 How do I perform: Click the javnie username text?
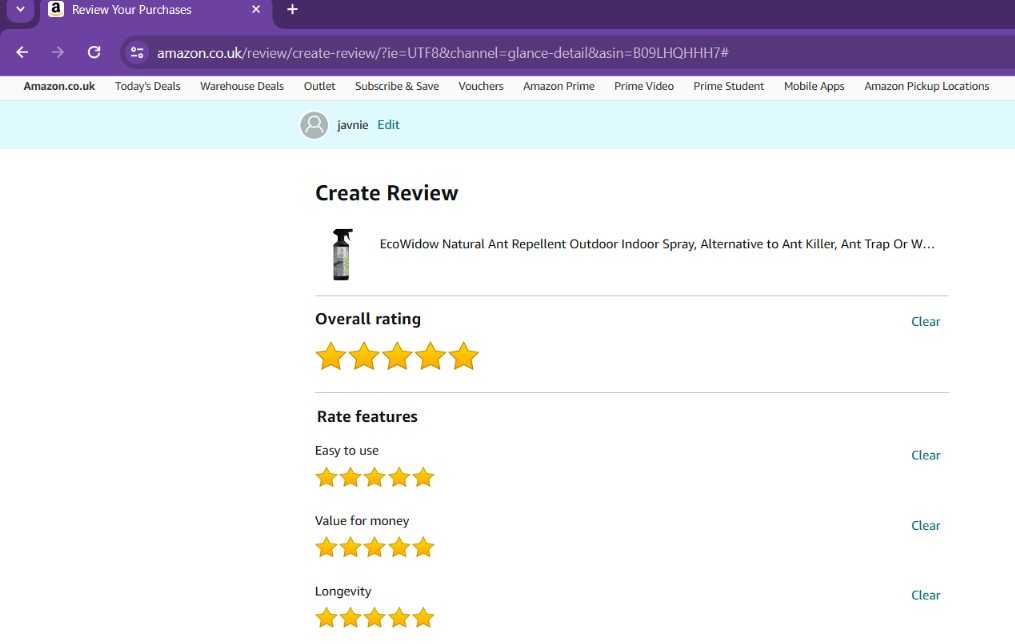point(353,125)
